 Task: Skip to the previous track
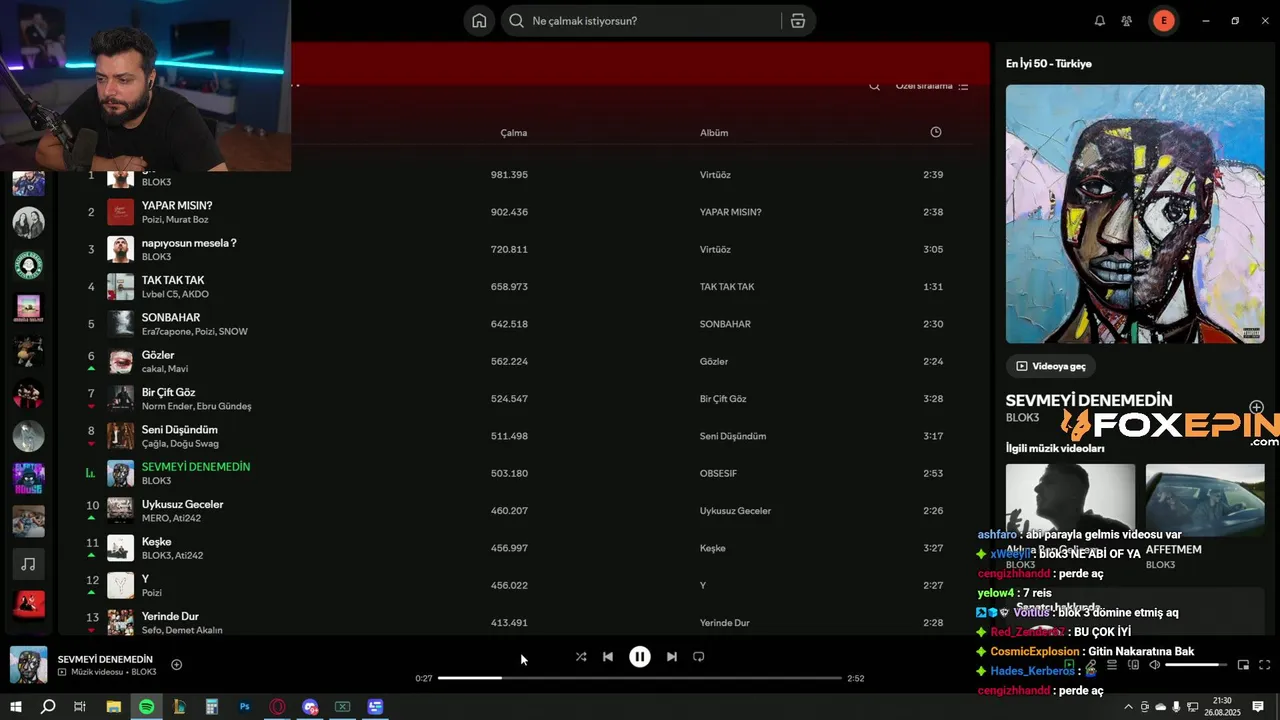coord(608,657)
